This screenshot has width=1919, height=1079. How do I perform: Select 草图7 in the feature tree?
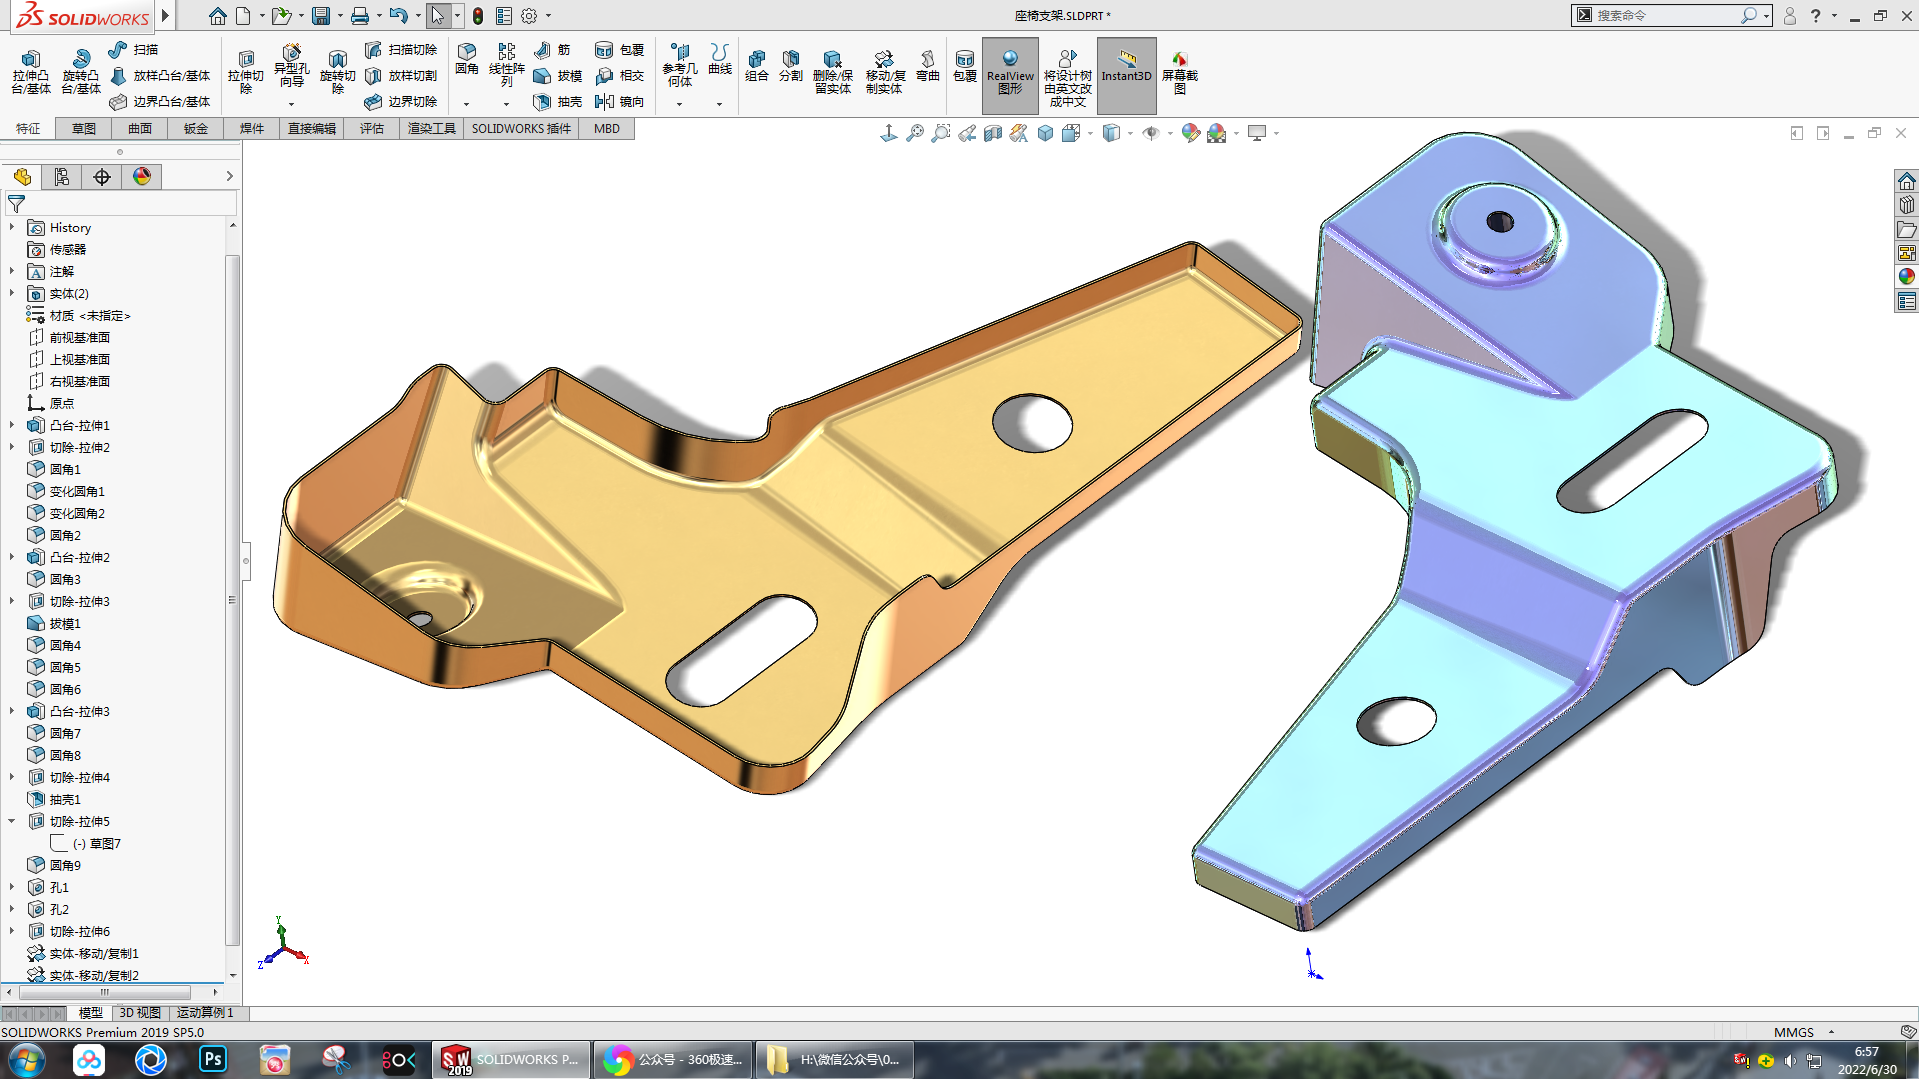pyautogui.click(x=96, y=844)
